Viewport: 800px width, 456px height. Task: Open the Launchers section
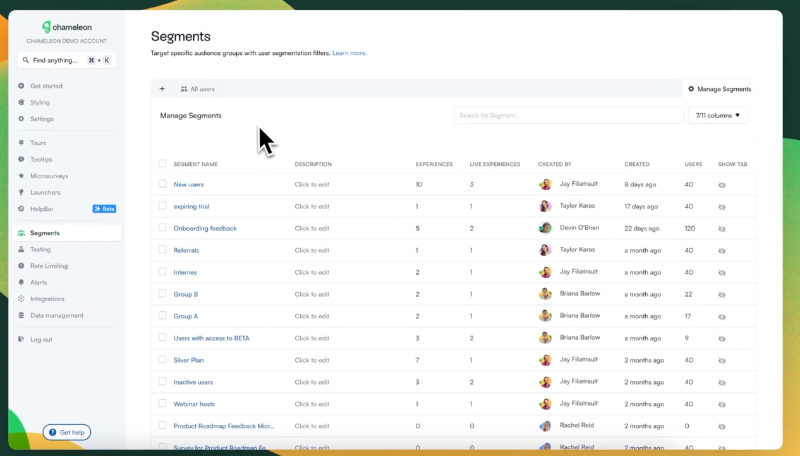pyautogui.click(x=45, y=192)
